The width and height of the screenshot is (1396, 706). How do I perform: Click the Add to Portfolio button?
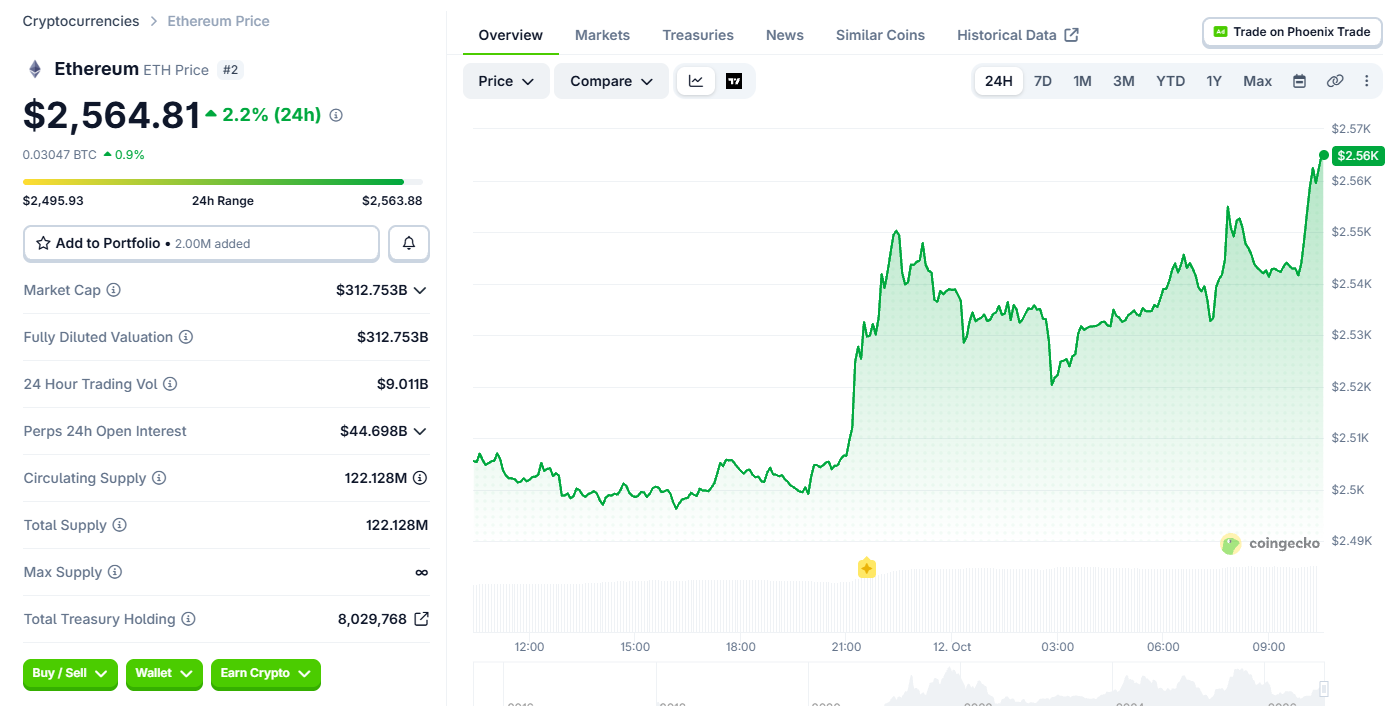(x=201, y=243)
